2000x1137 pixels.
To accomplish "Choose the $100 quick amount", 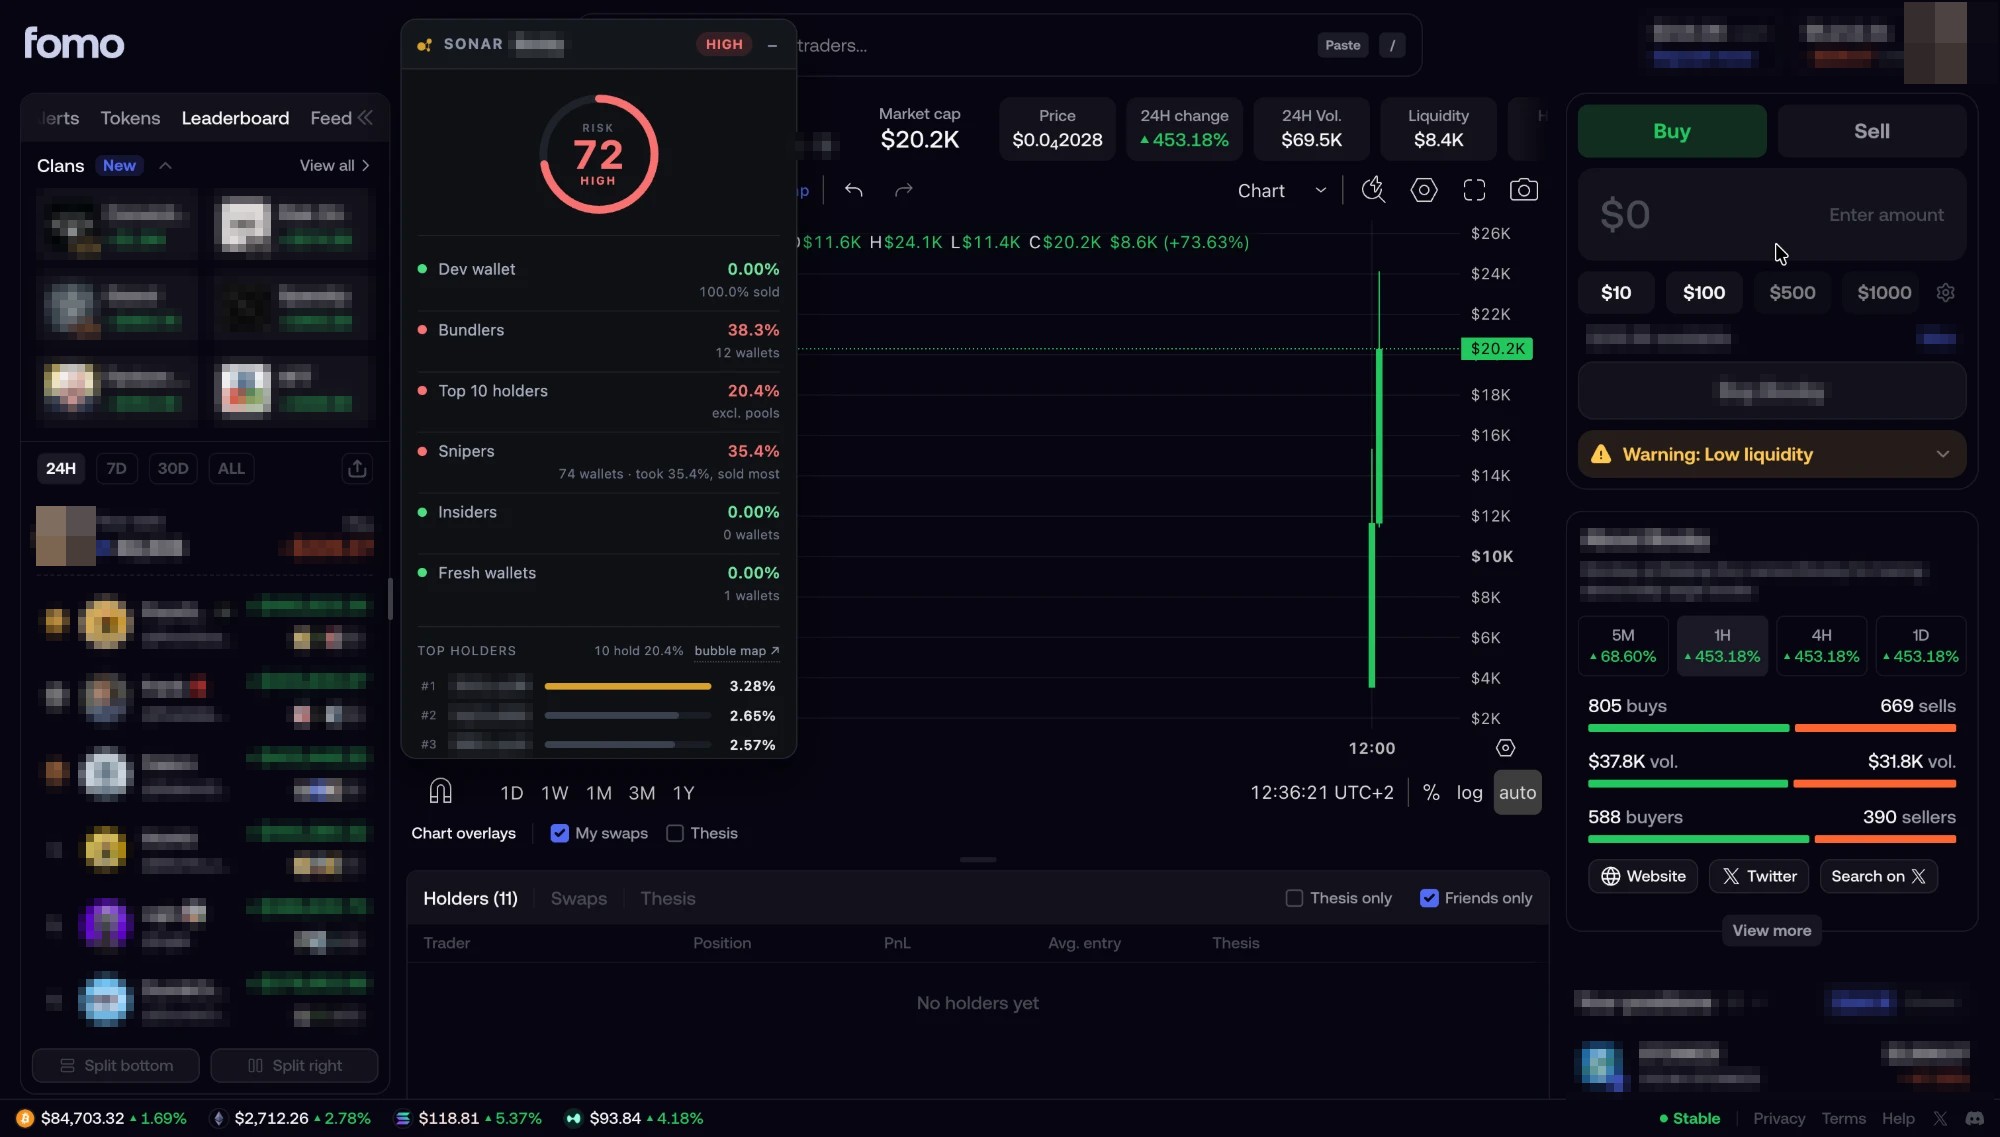I will 1704,293.
